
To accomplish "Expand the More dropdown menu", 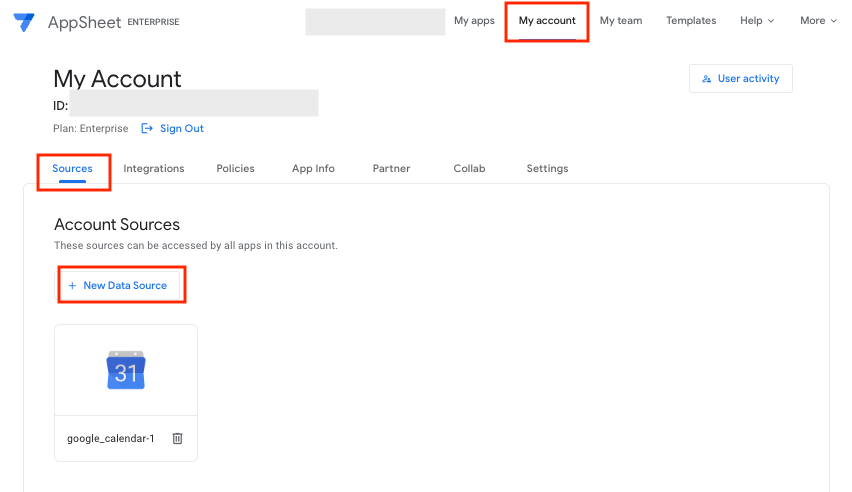I will pos(818,21).
